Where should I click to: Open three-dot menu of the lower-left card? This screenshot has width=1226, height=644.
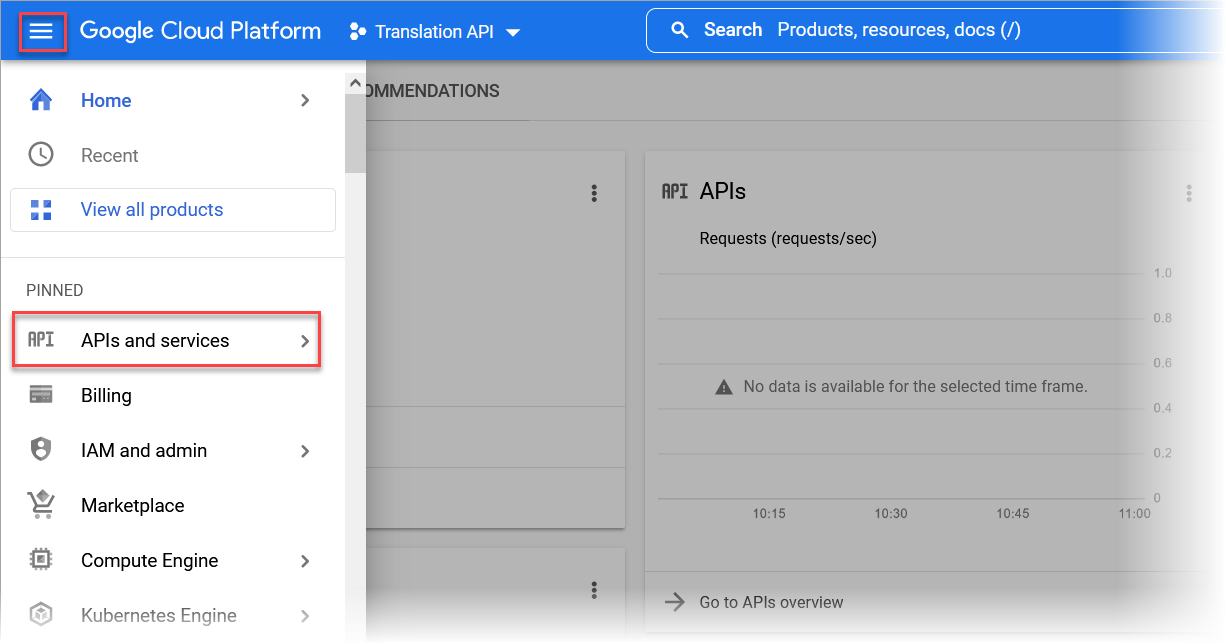594,589
